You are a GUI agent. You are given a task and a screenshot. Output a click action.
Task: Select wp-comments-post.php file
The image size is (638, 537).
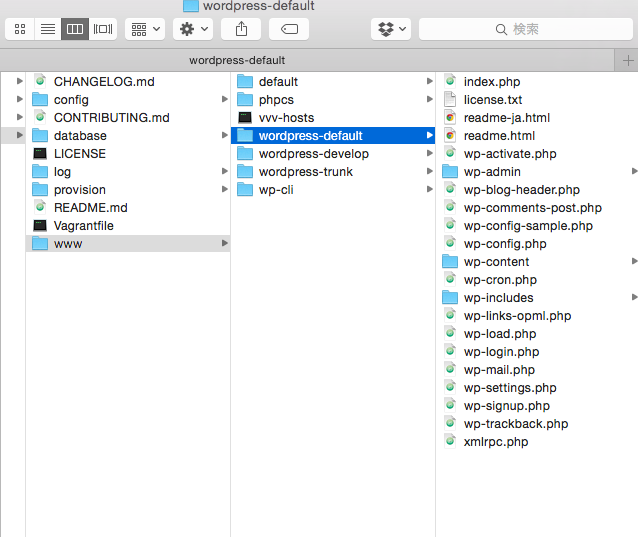click(537, 207)
